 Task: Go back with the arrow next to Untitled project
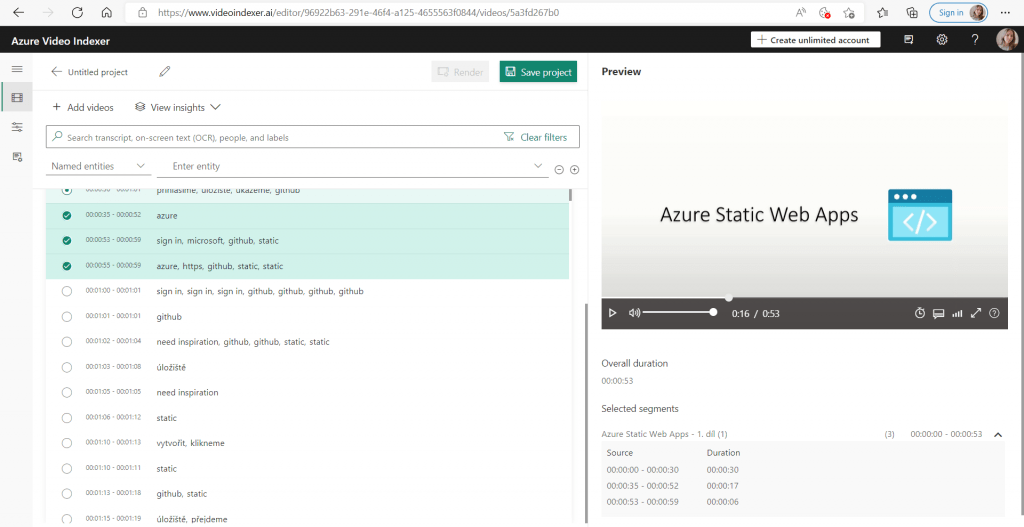[x=57, y=72]
